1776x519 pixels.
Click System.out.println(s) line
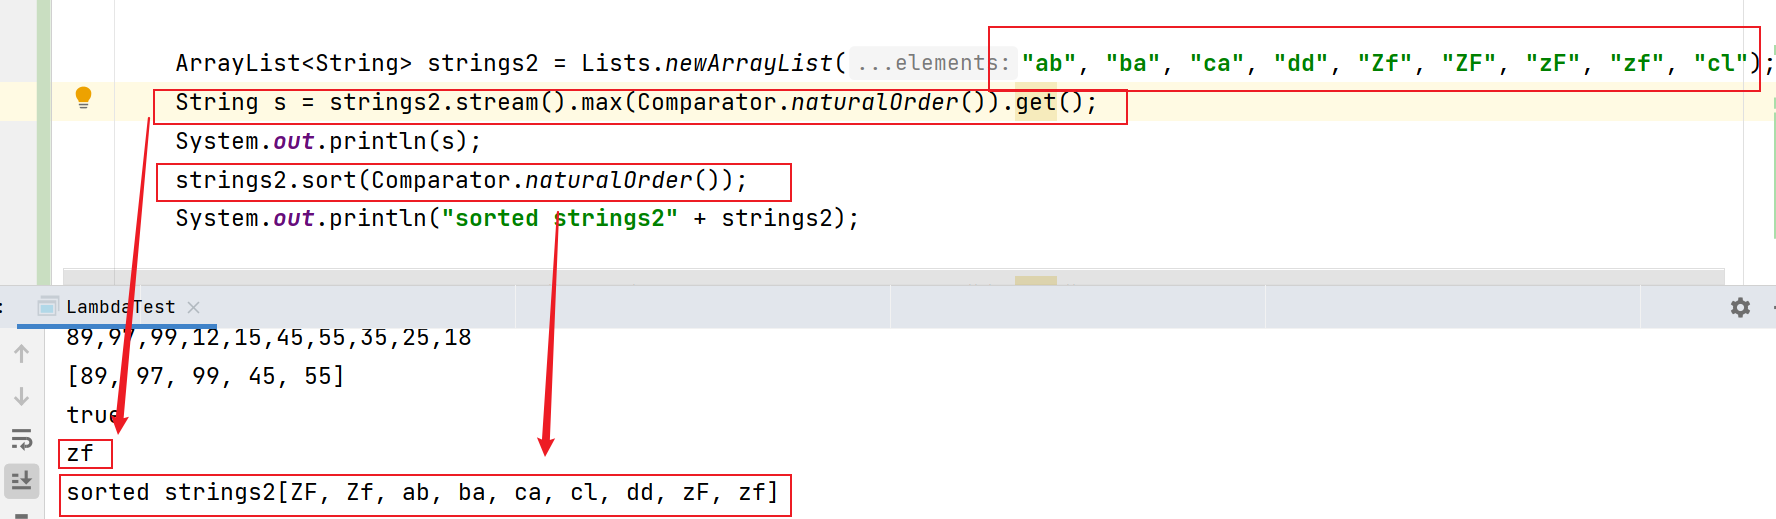(x=328, y=141)
